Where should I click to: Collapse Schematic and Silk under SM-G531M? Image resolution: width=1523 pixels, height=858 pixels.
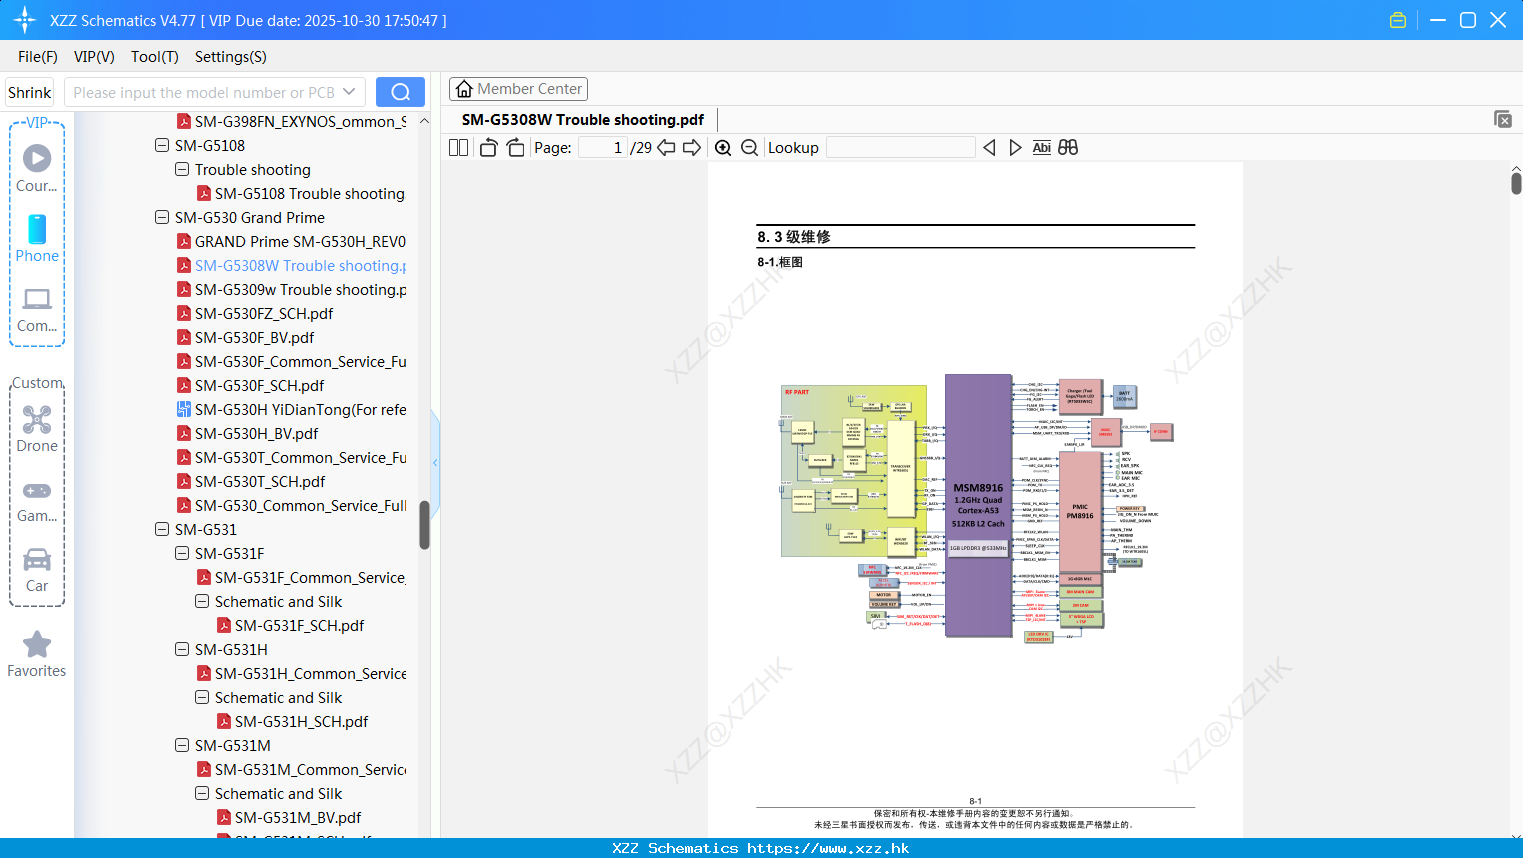pos(202,793)
